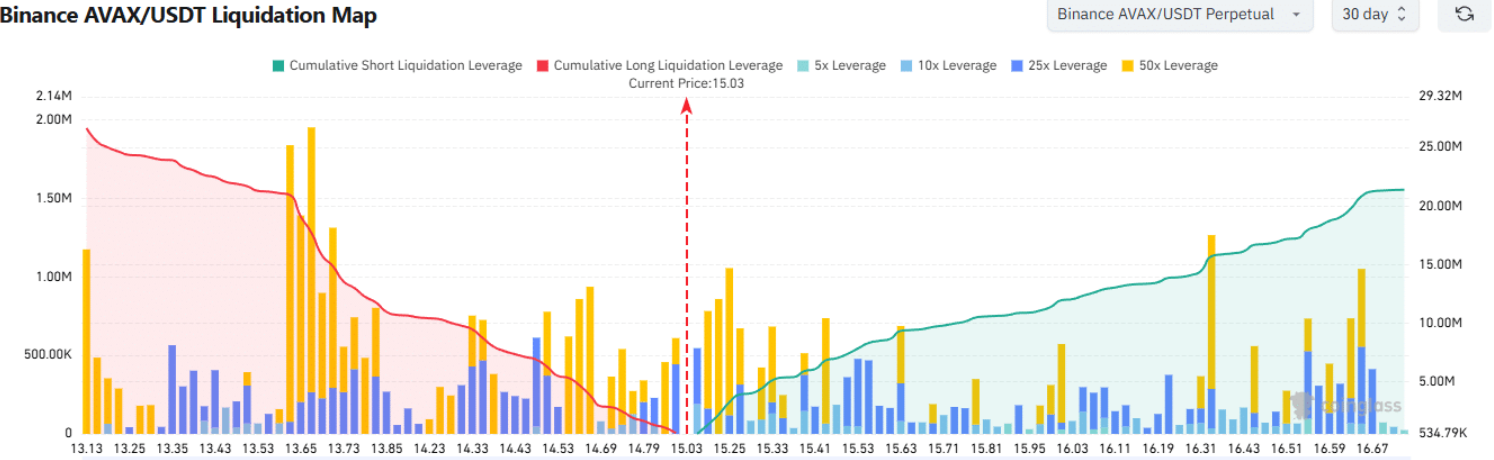Toggle the 5x Leverage legend entry
The image size is (1494, 460).
tap(840, 65)
